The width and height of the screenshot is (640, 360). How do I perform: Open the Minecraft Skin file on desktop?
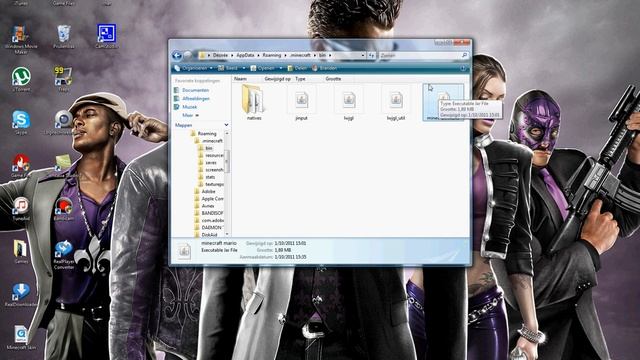(20, 338)
